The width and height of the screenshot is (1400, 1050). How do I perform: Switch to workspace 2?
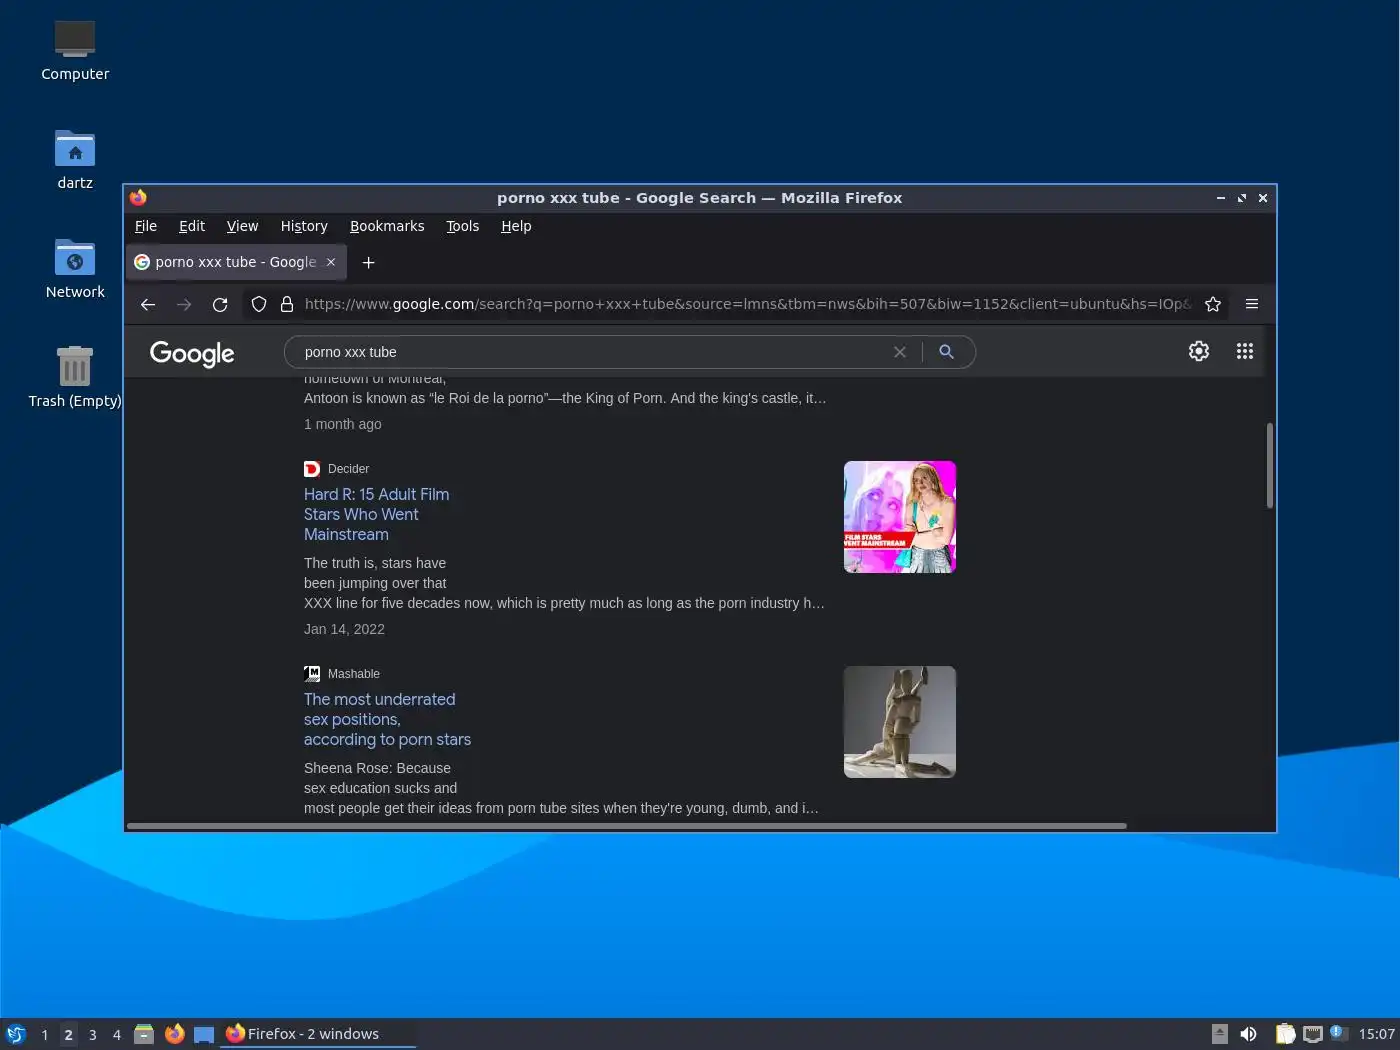click(x=69, y=1035)
